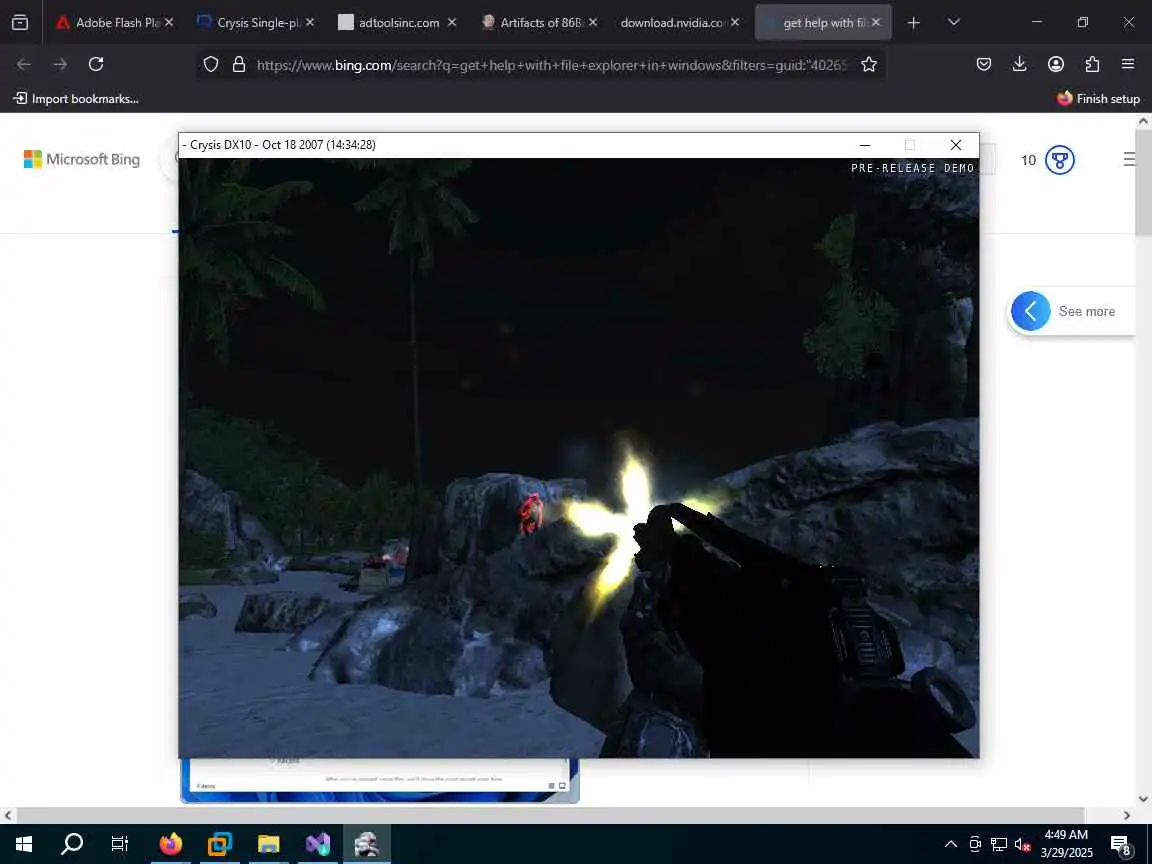Click the See more arrow button

(x=1031, y=312)
